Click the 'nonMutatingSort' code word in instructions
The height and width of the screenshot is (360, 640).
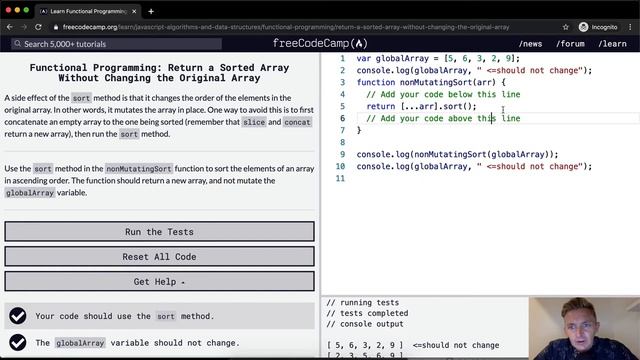coord(139,169)
